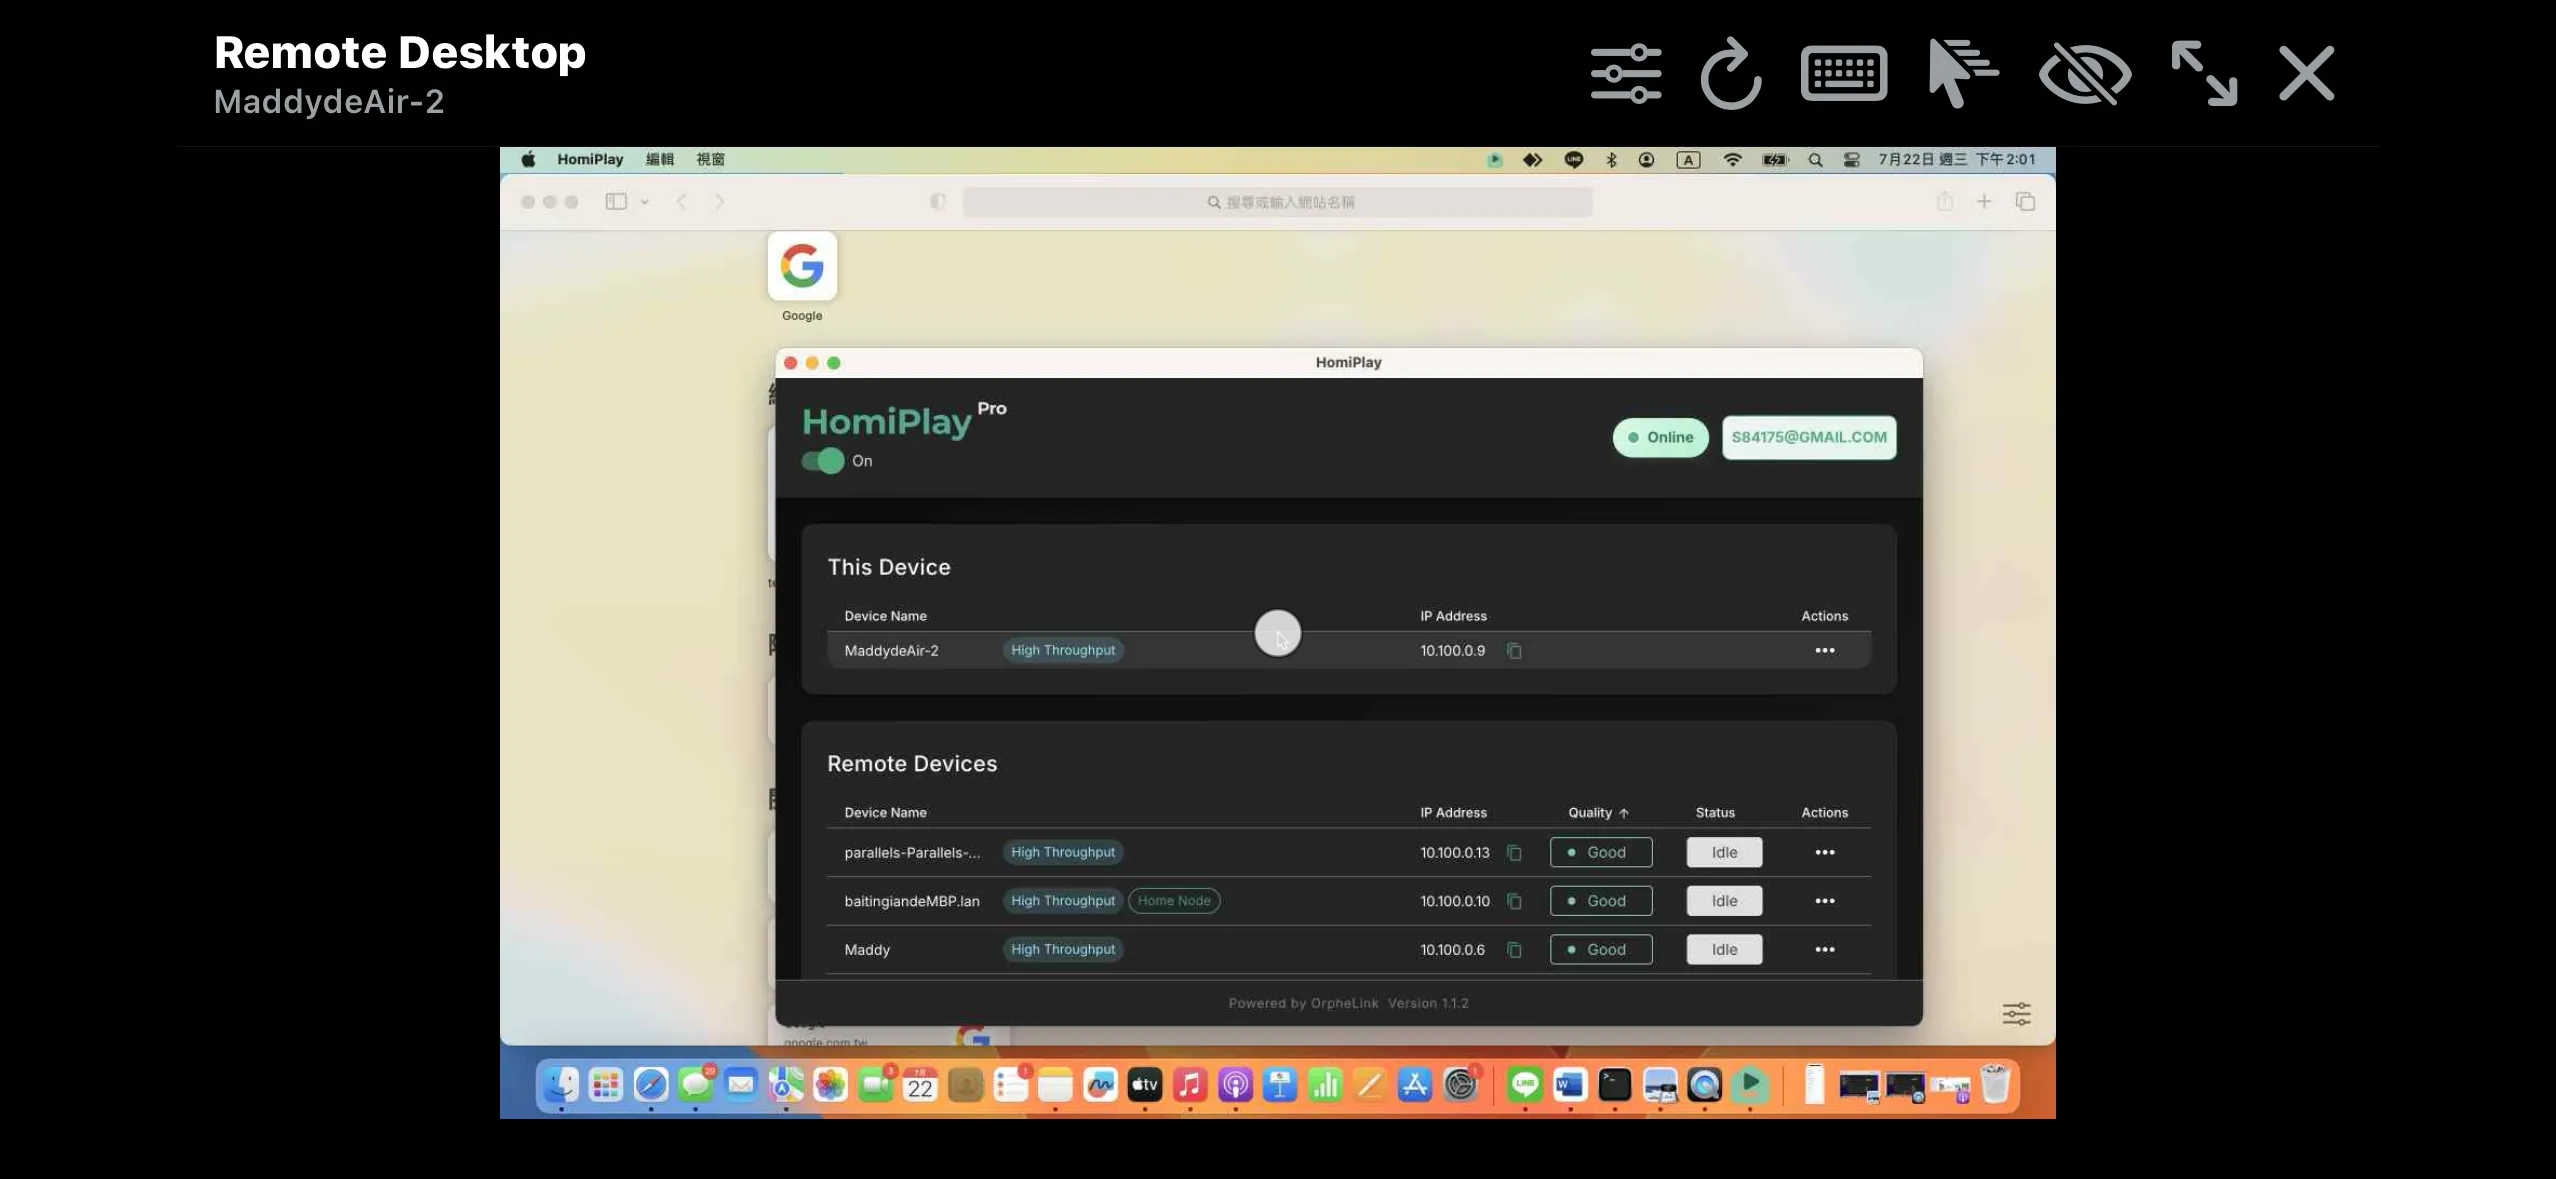The image size is (2556, 1179).
Task: Select the device name baitingiandeMBP.lan
Action: coord(912,901)
